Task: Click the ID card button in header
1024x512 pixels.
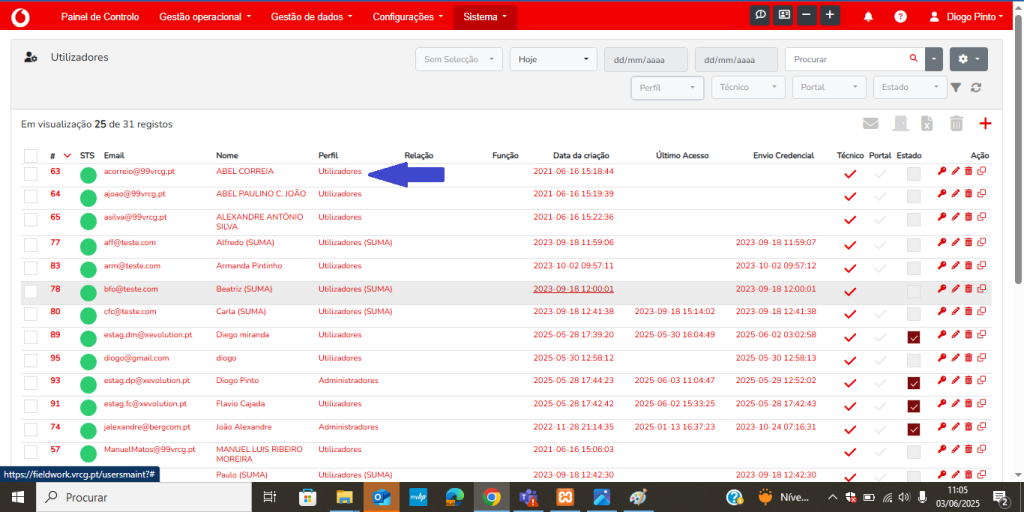Action: 783,16
